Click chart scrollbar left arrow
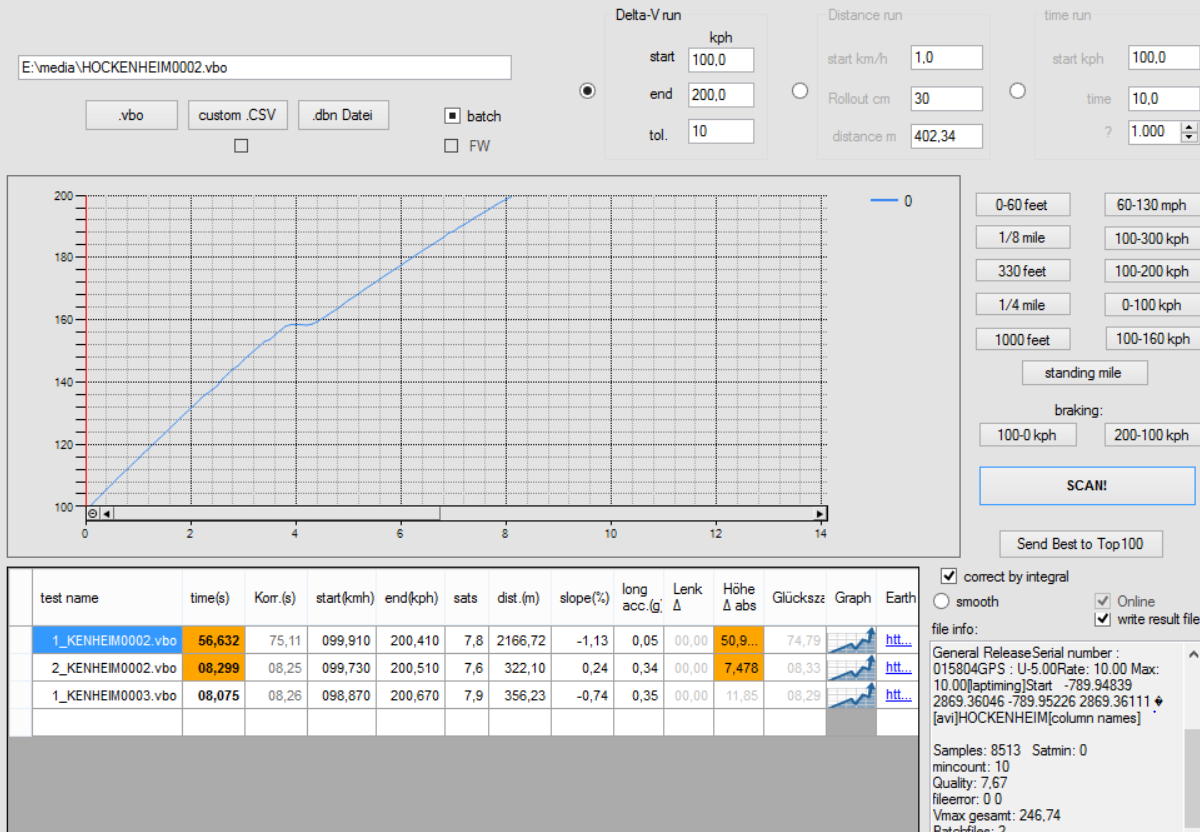Screen dimensions: 1200x832 pos(107,514)
